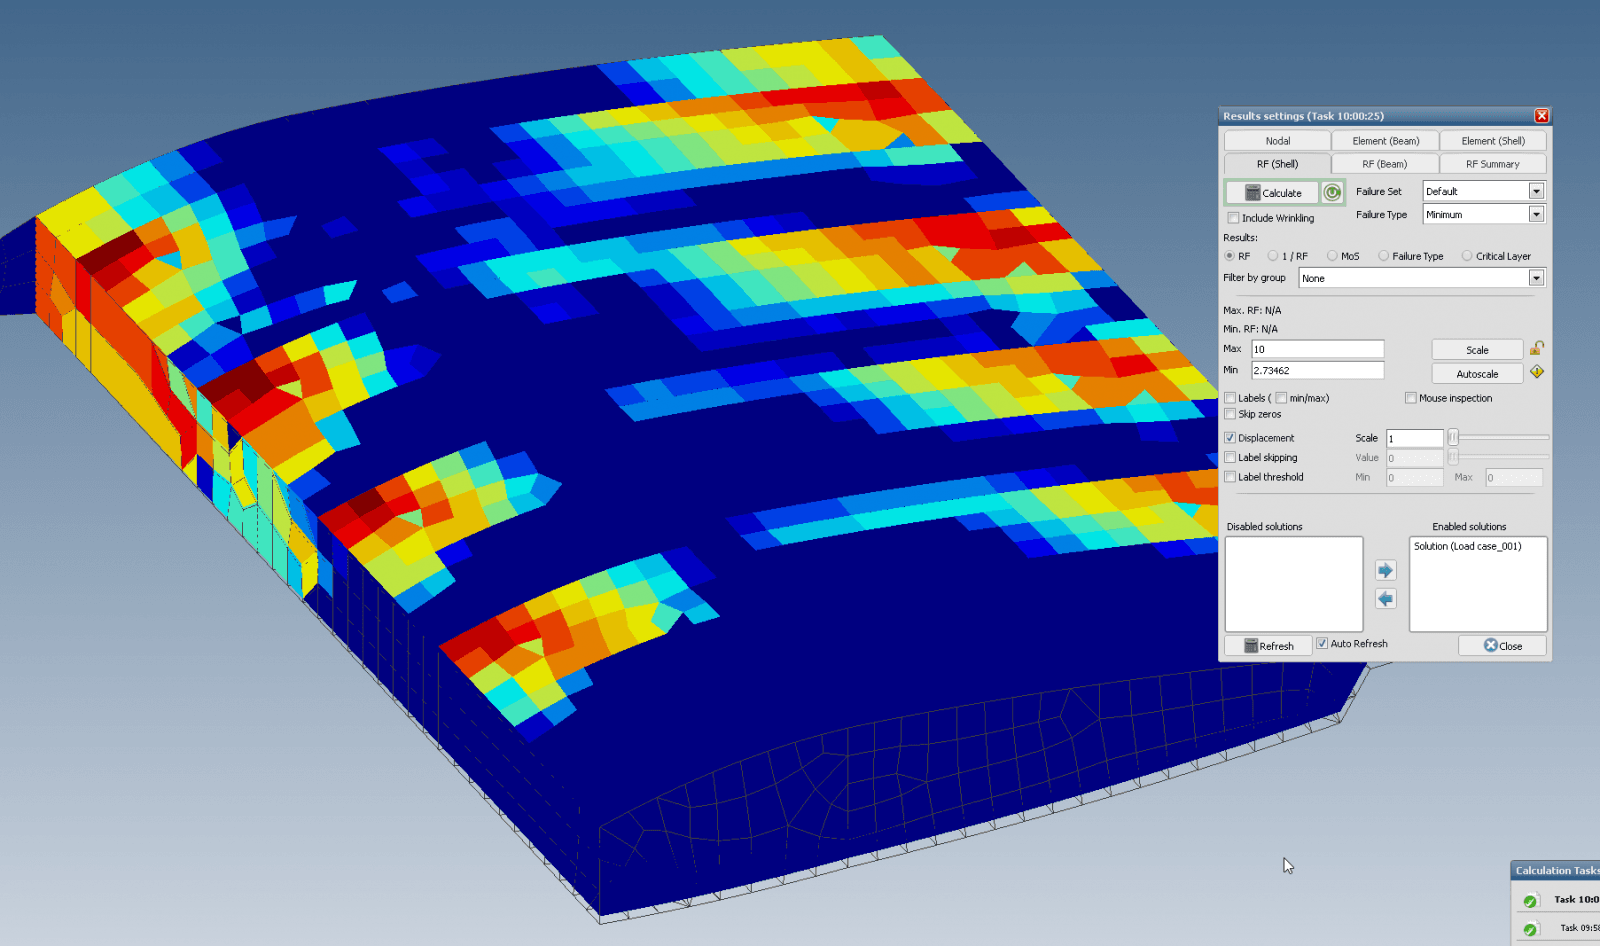This screenshot has height=946, width=1600.
Task: Open the Filter by group dropdown
Action: [x=1536, y=278]
